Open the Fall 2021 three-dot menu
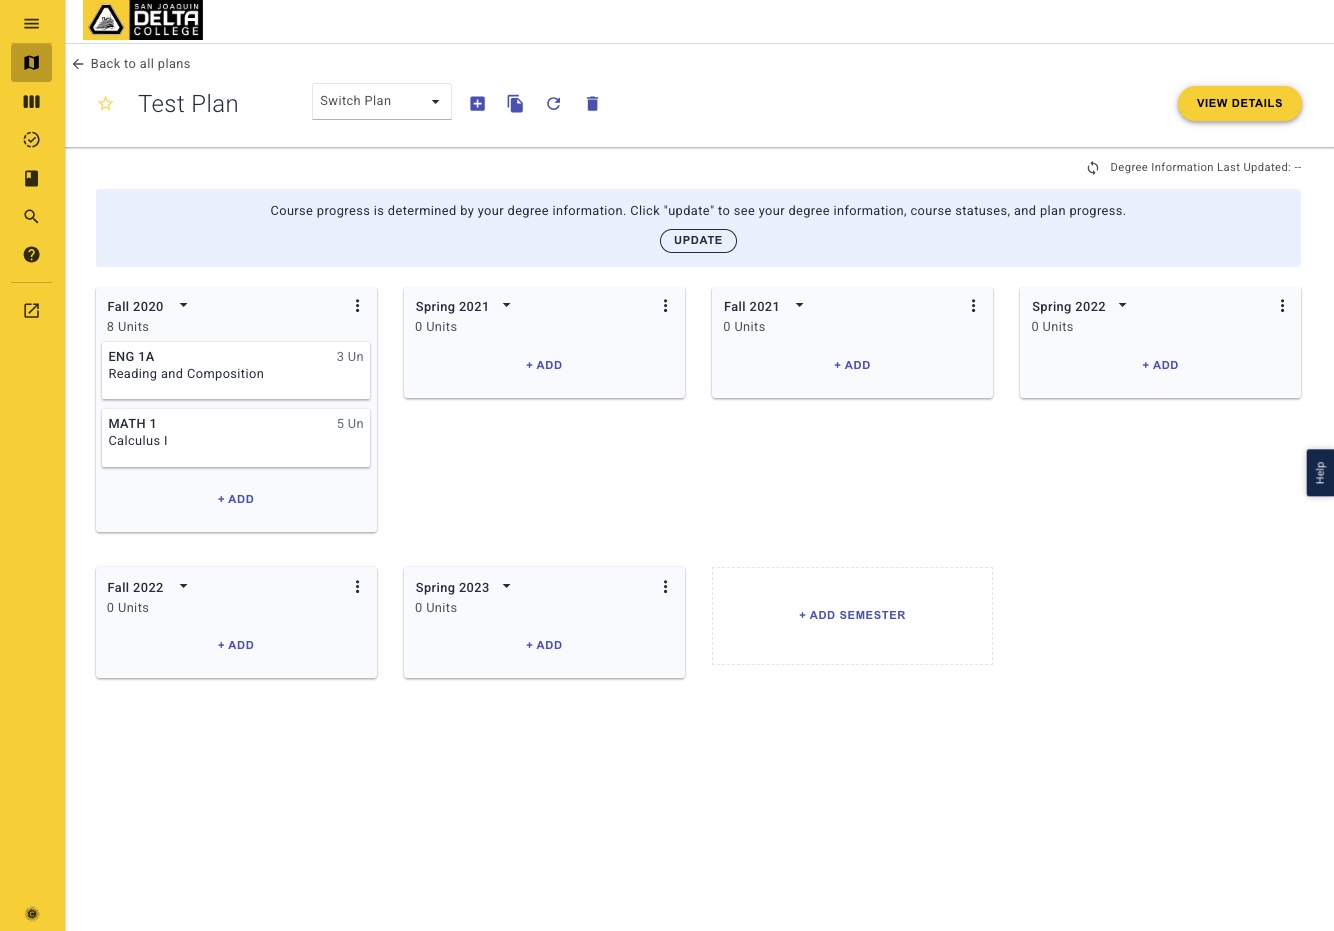 (973, 306)
